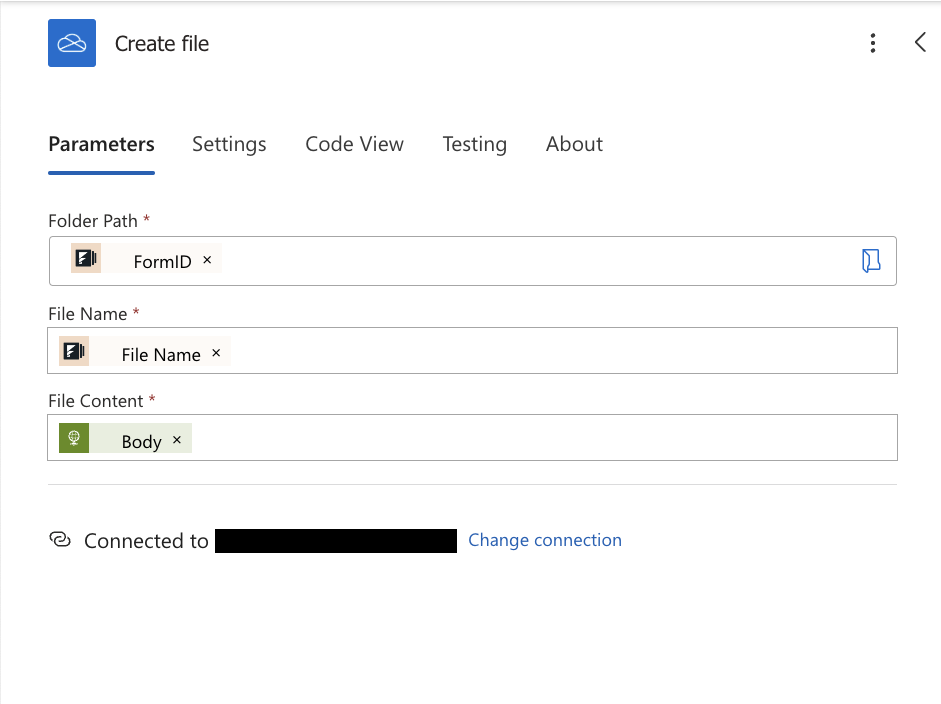Screen dimensions: 941x704
Task: Click the Forms icon on File Name token
Action: coord(74,351)
